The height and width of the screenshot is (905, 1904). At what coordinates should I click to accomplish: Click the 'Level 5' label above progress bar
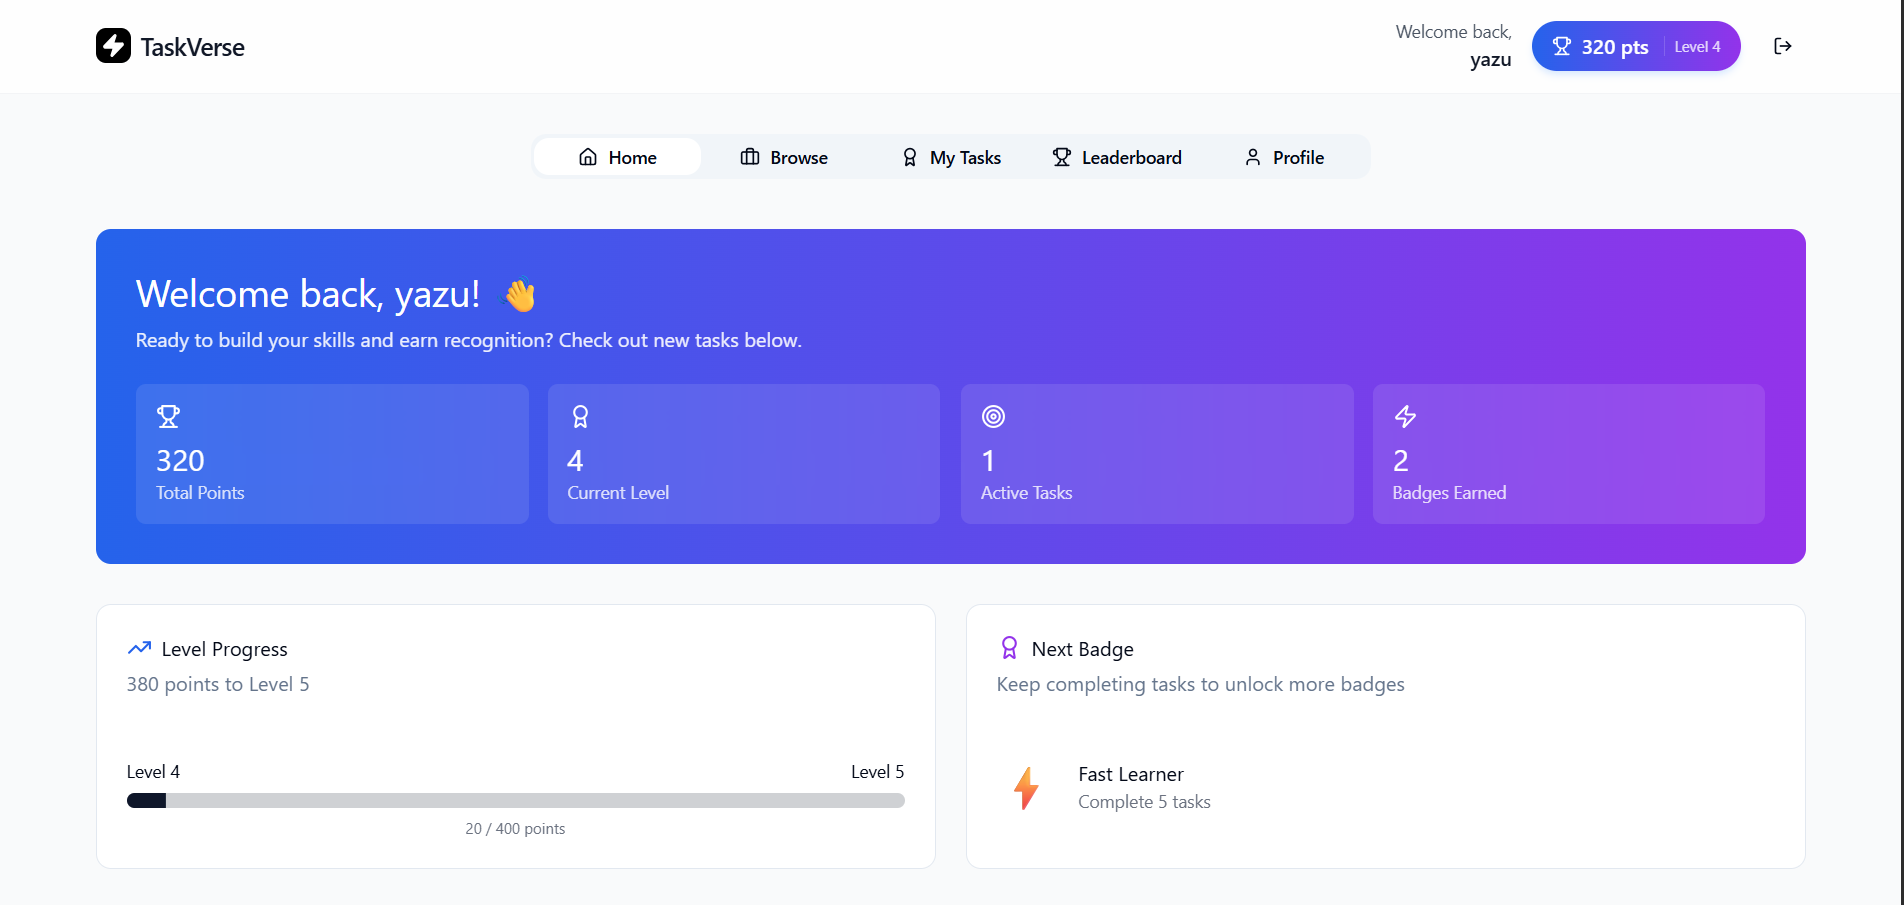[x=877, y=772]
